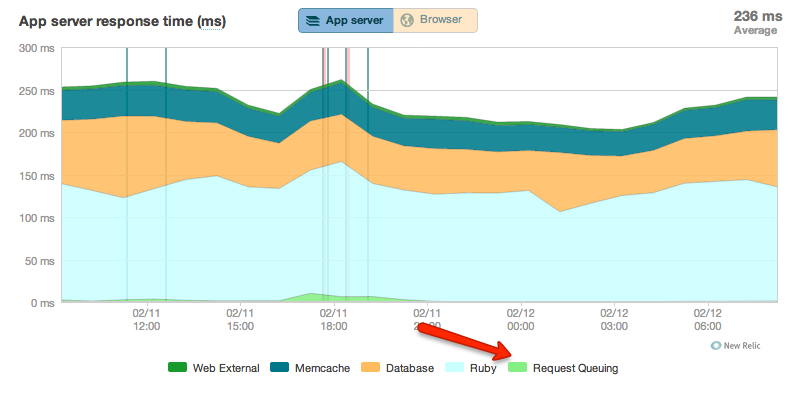Toggle the Web External series label

tap(226, 368)
